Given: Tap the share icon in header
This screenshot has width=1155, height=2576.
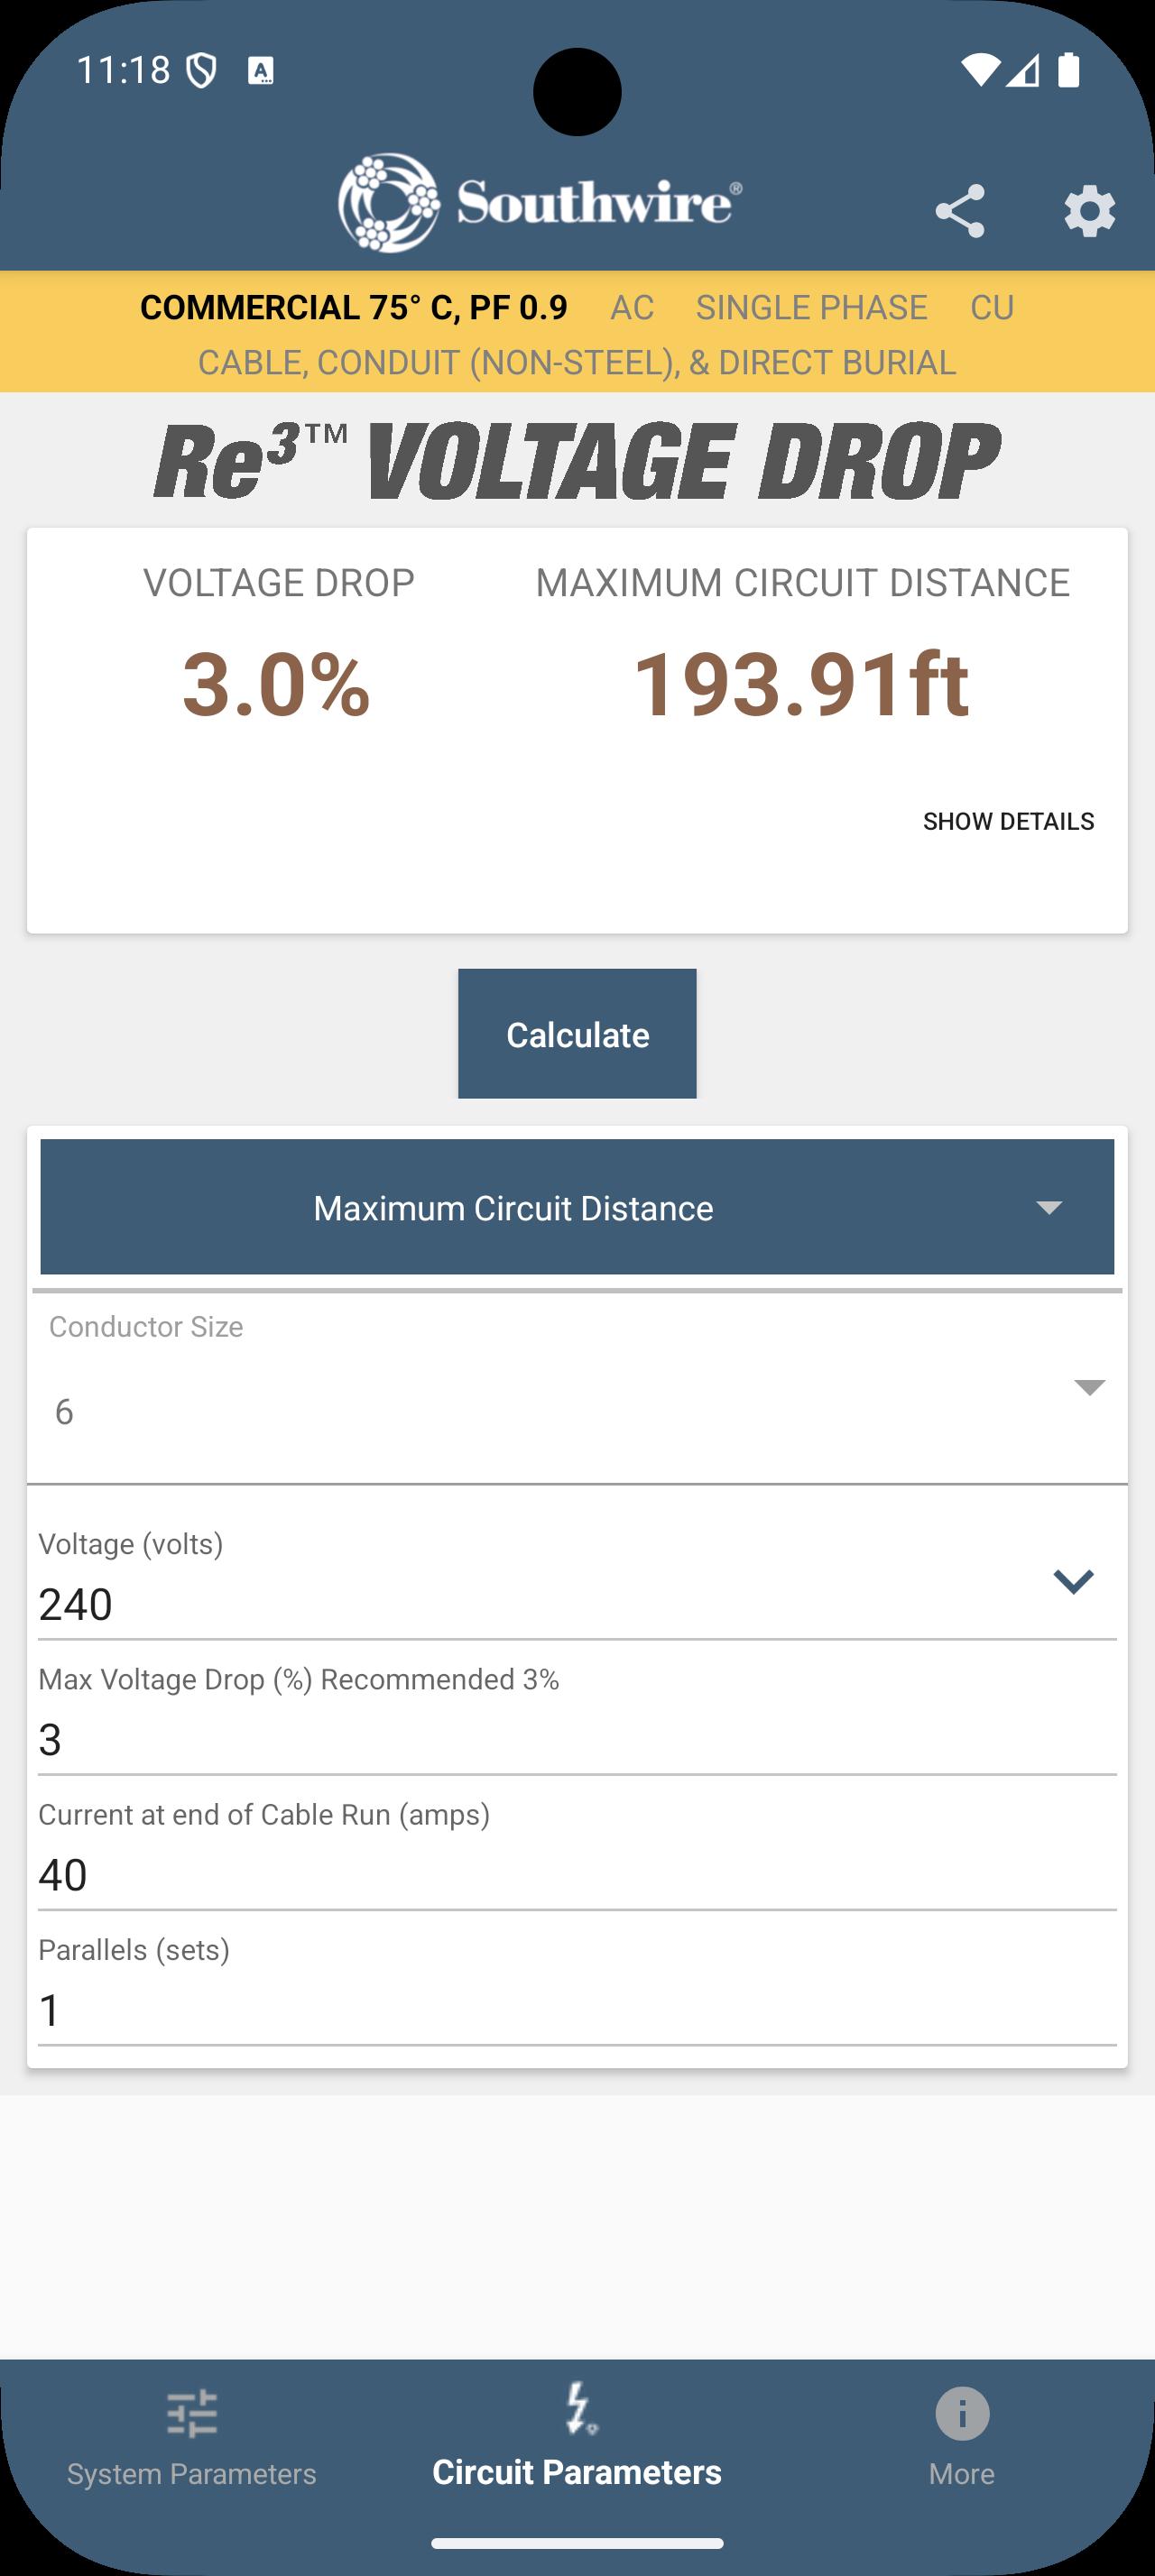Looking at the screenshot, I should [960, 211].
